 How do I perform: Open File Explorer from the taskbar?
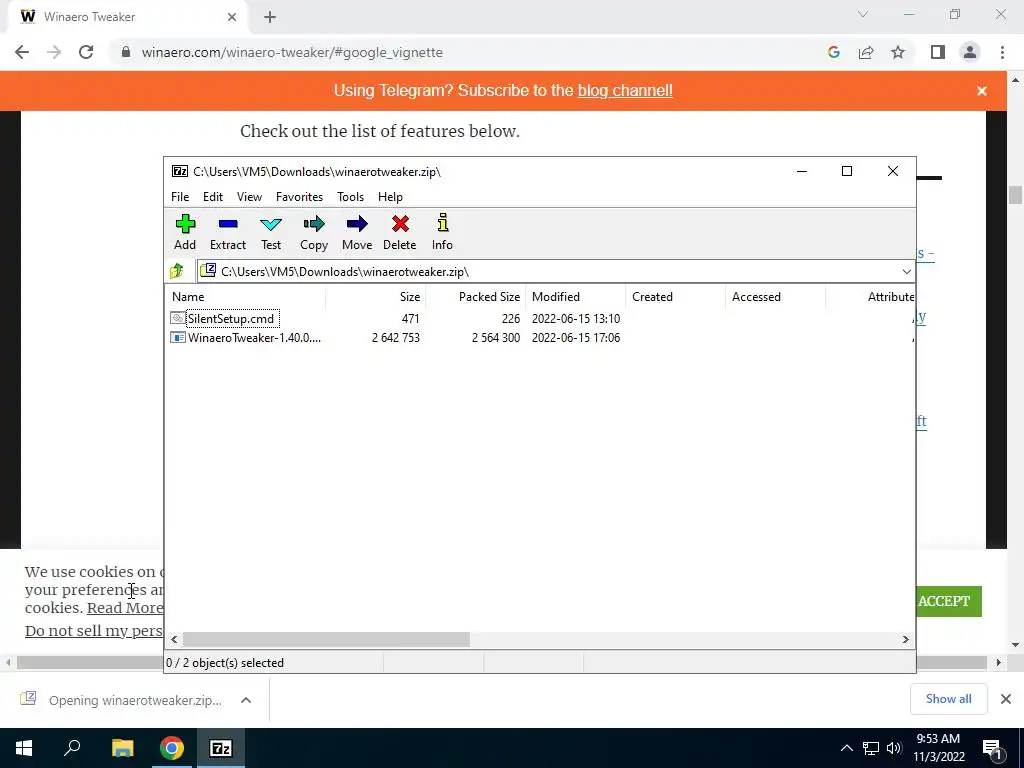pyautogui.click(x=122, y=748)
